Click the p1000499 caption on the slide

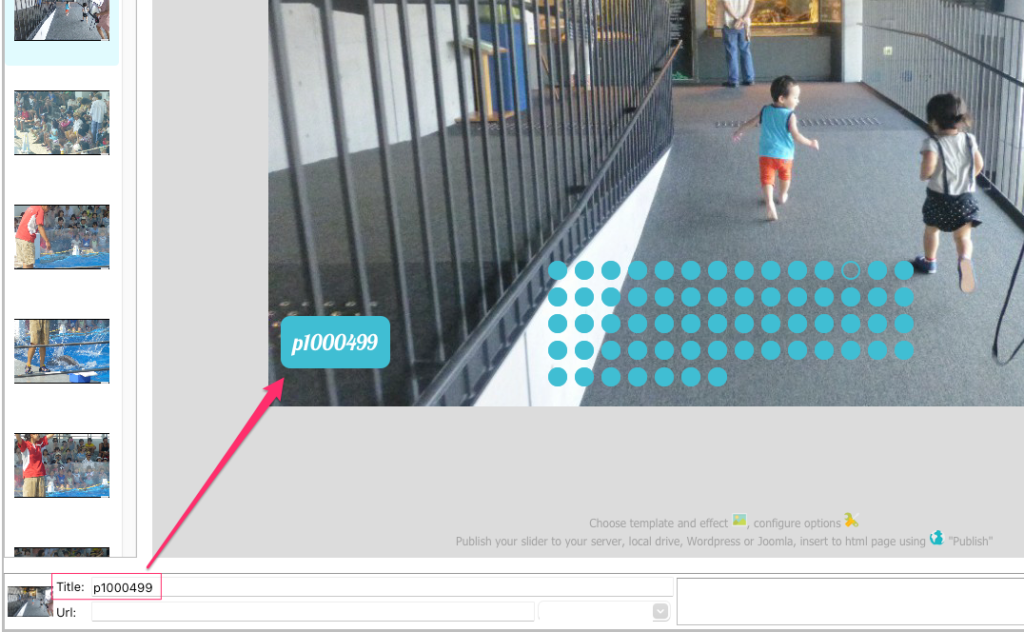point(335,343)
